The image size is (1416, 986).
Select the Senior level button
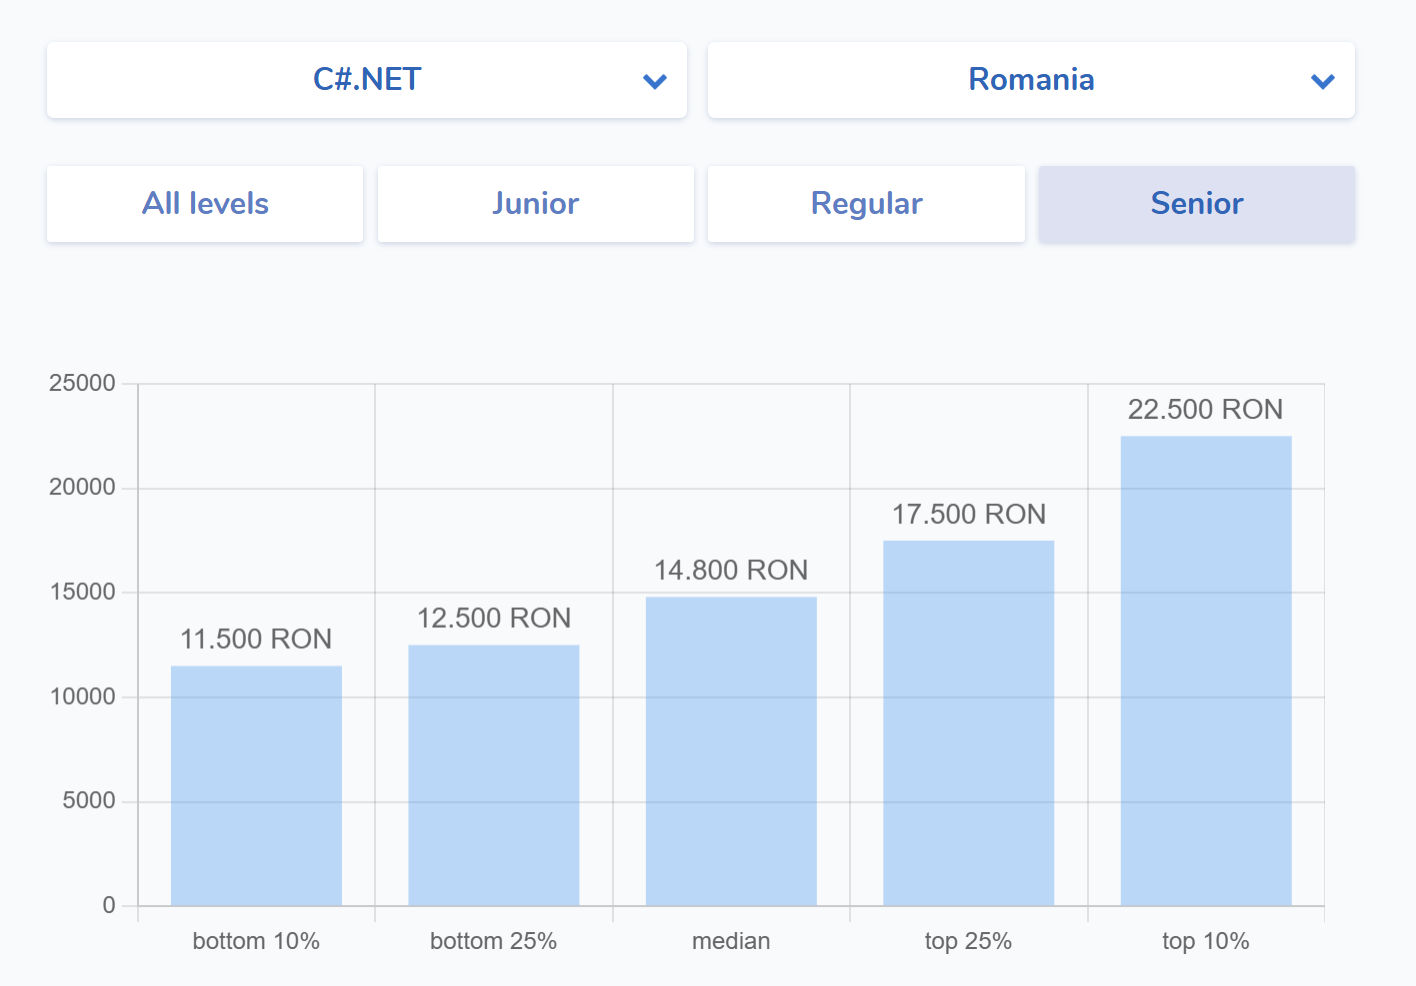[1196, 204]
